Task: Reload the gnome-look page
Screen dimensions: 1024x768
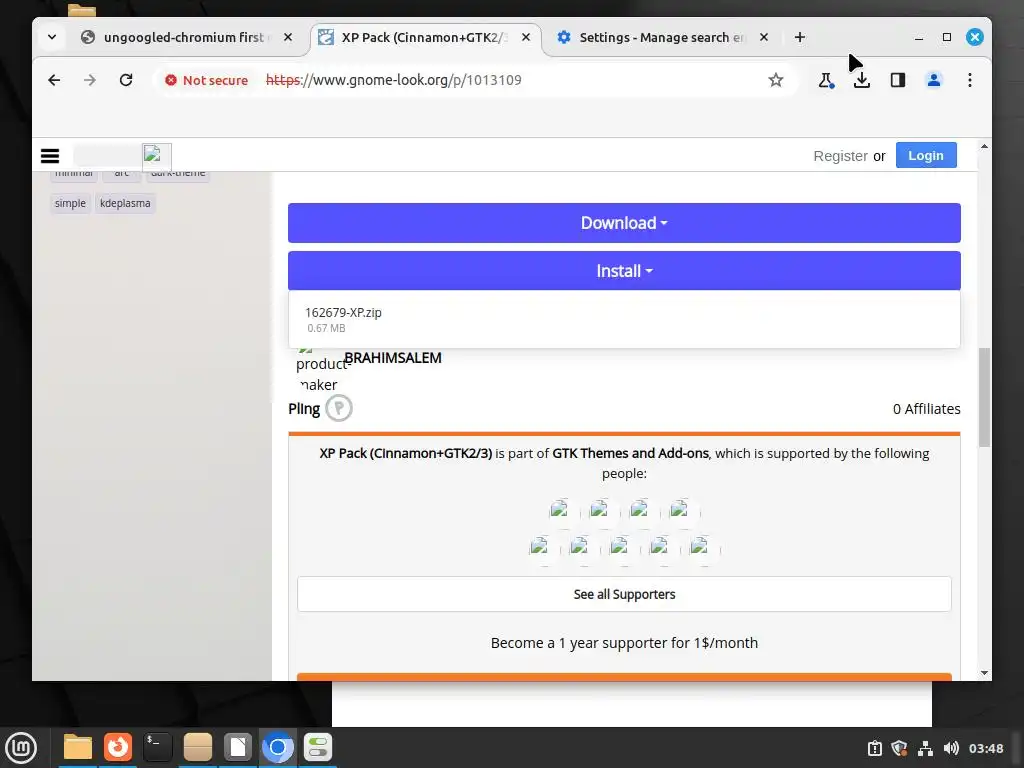Action: coord(126,80)
